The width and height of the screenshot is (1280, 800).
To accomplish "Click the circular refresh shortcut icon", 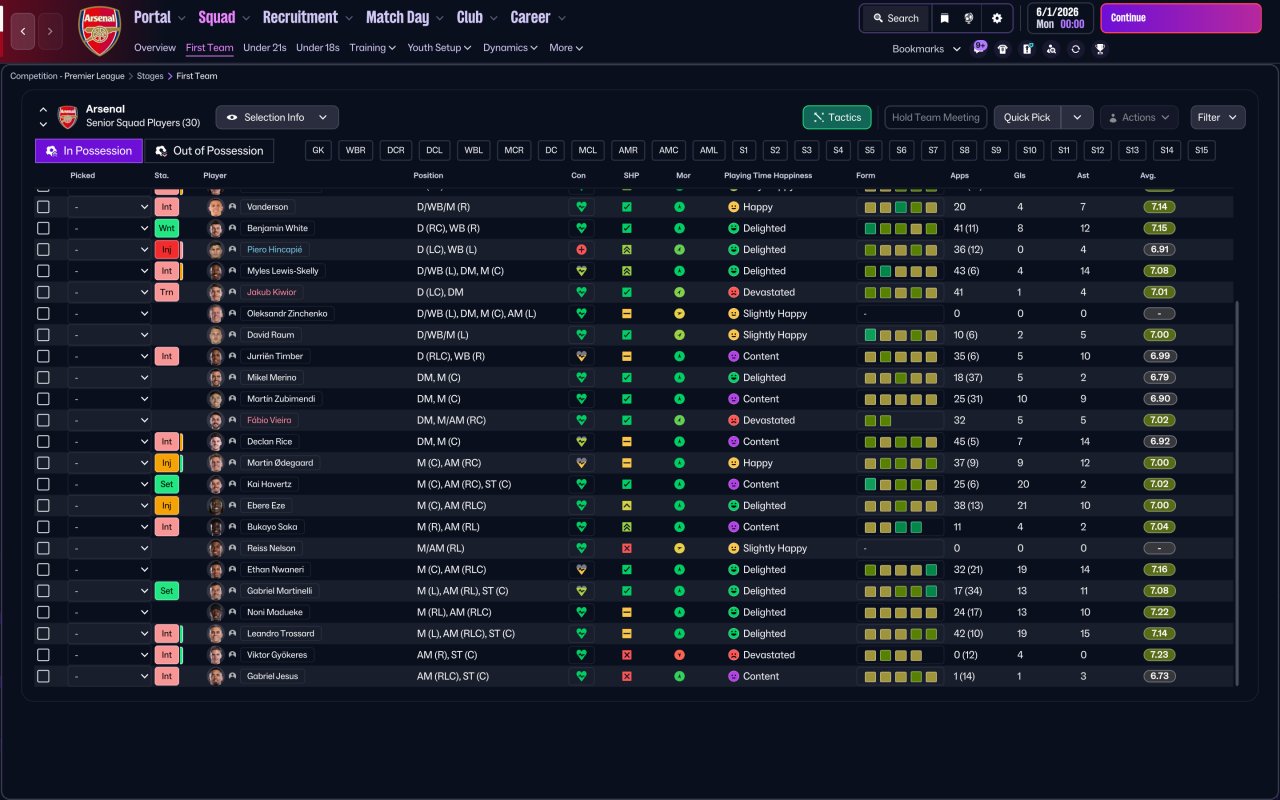I will [1075, 49].
